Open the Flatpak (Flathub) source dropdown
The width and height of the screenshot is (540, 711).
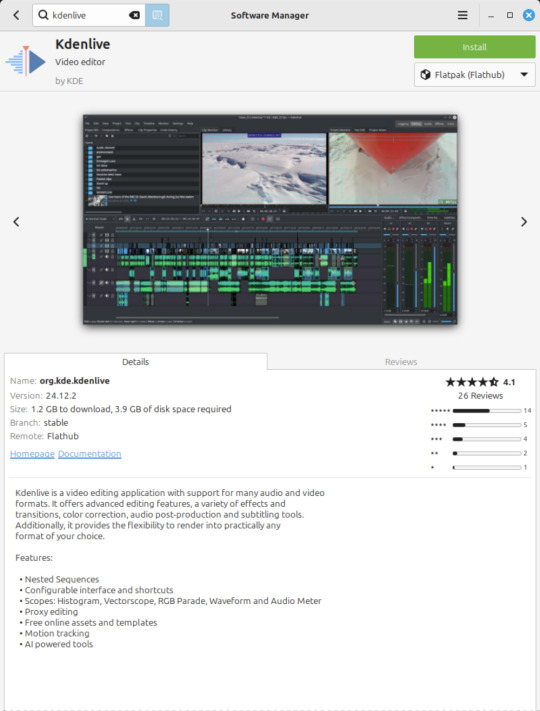474,75
